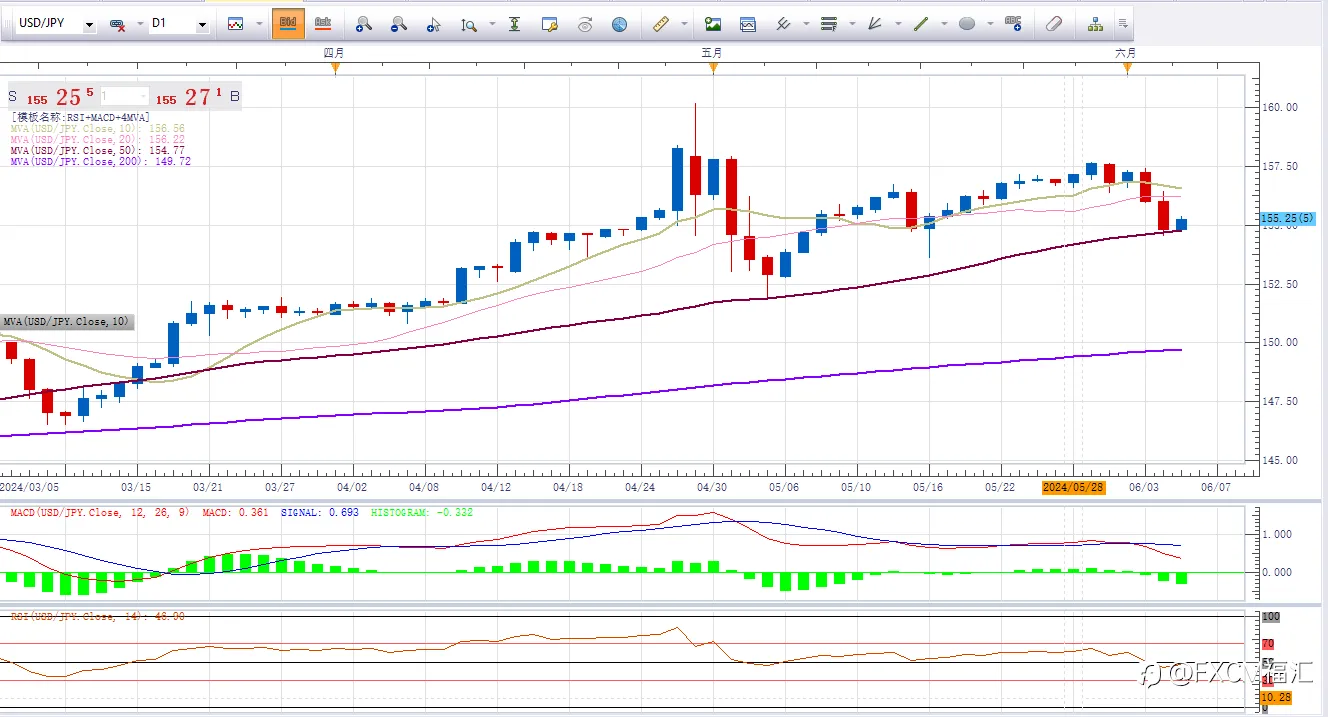The width and height of the screenshot is (1328, 717).
Task: Click the B buy price 155 27.1
Action: coord(197,97)
